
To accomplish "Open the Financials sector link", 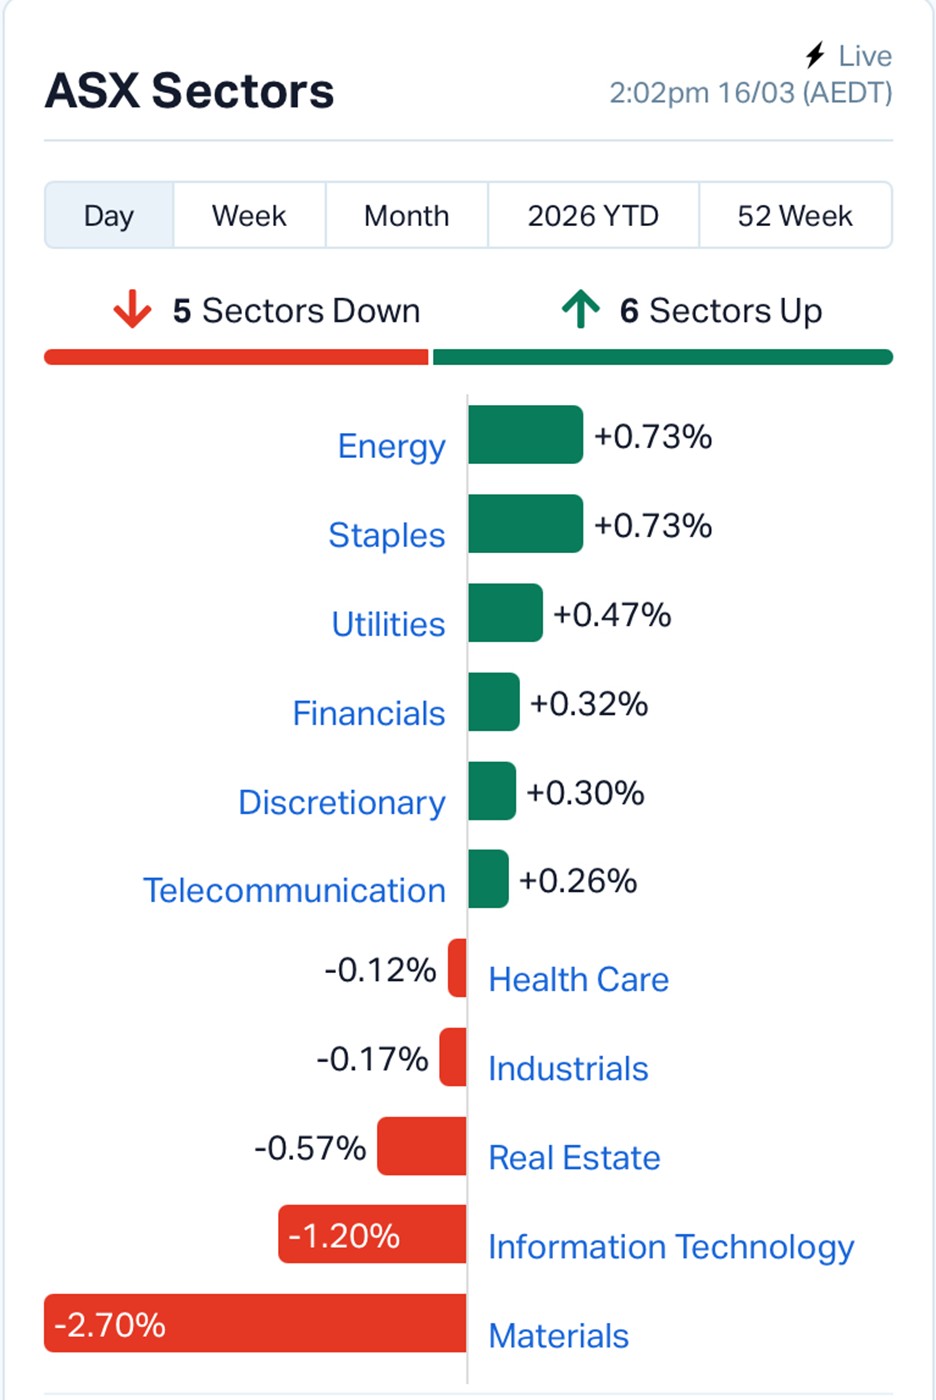I will coord(368,713).
